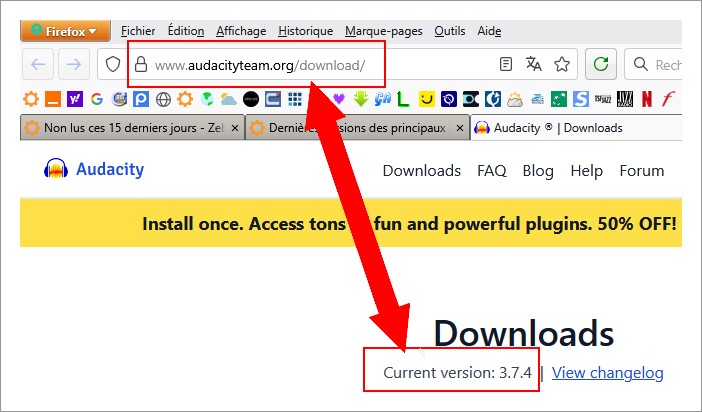The width and height of the screenshot is (702, 412).
Task: Click the search box magnifier field
Action: click(654, 64)
